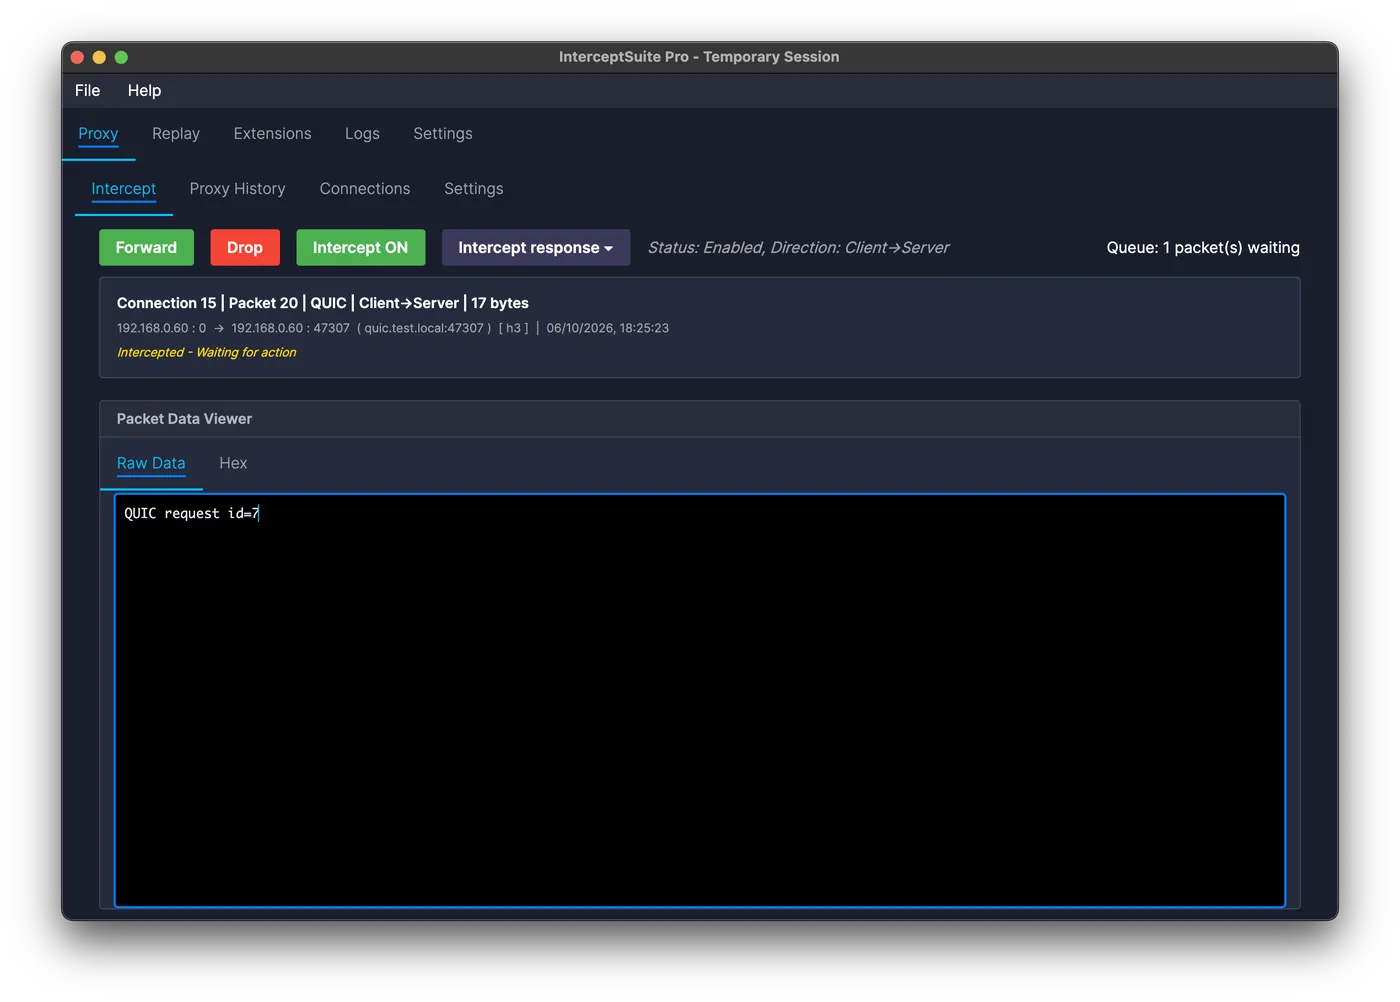Viewport: 1400px width, 1002px height.
Task: Select the top-level Proxy tab
Action: click(98, 134)
